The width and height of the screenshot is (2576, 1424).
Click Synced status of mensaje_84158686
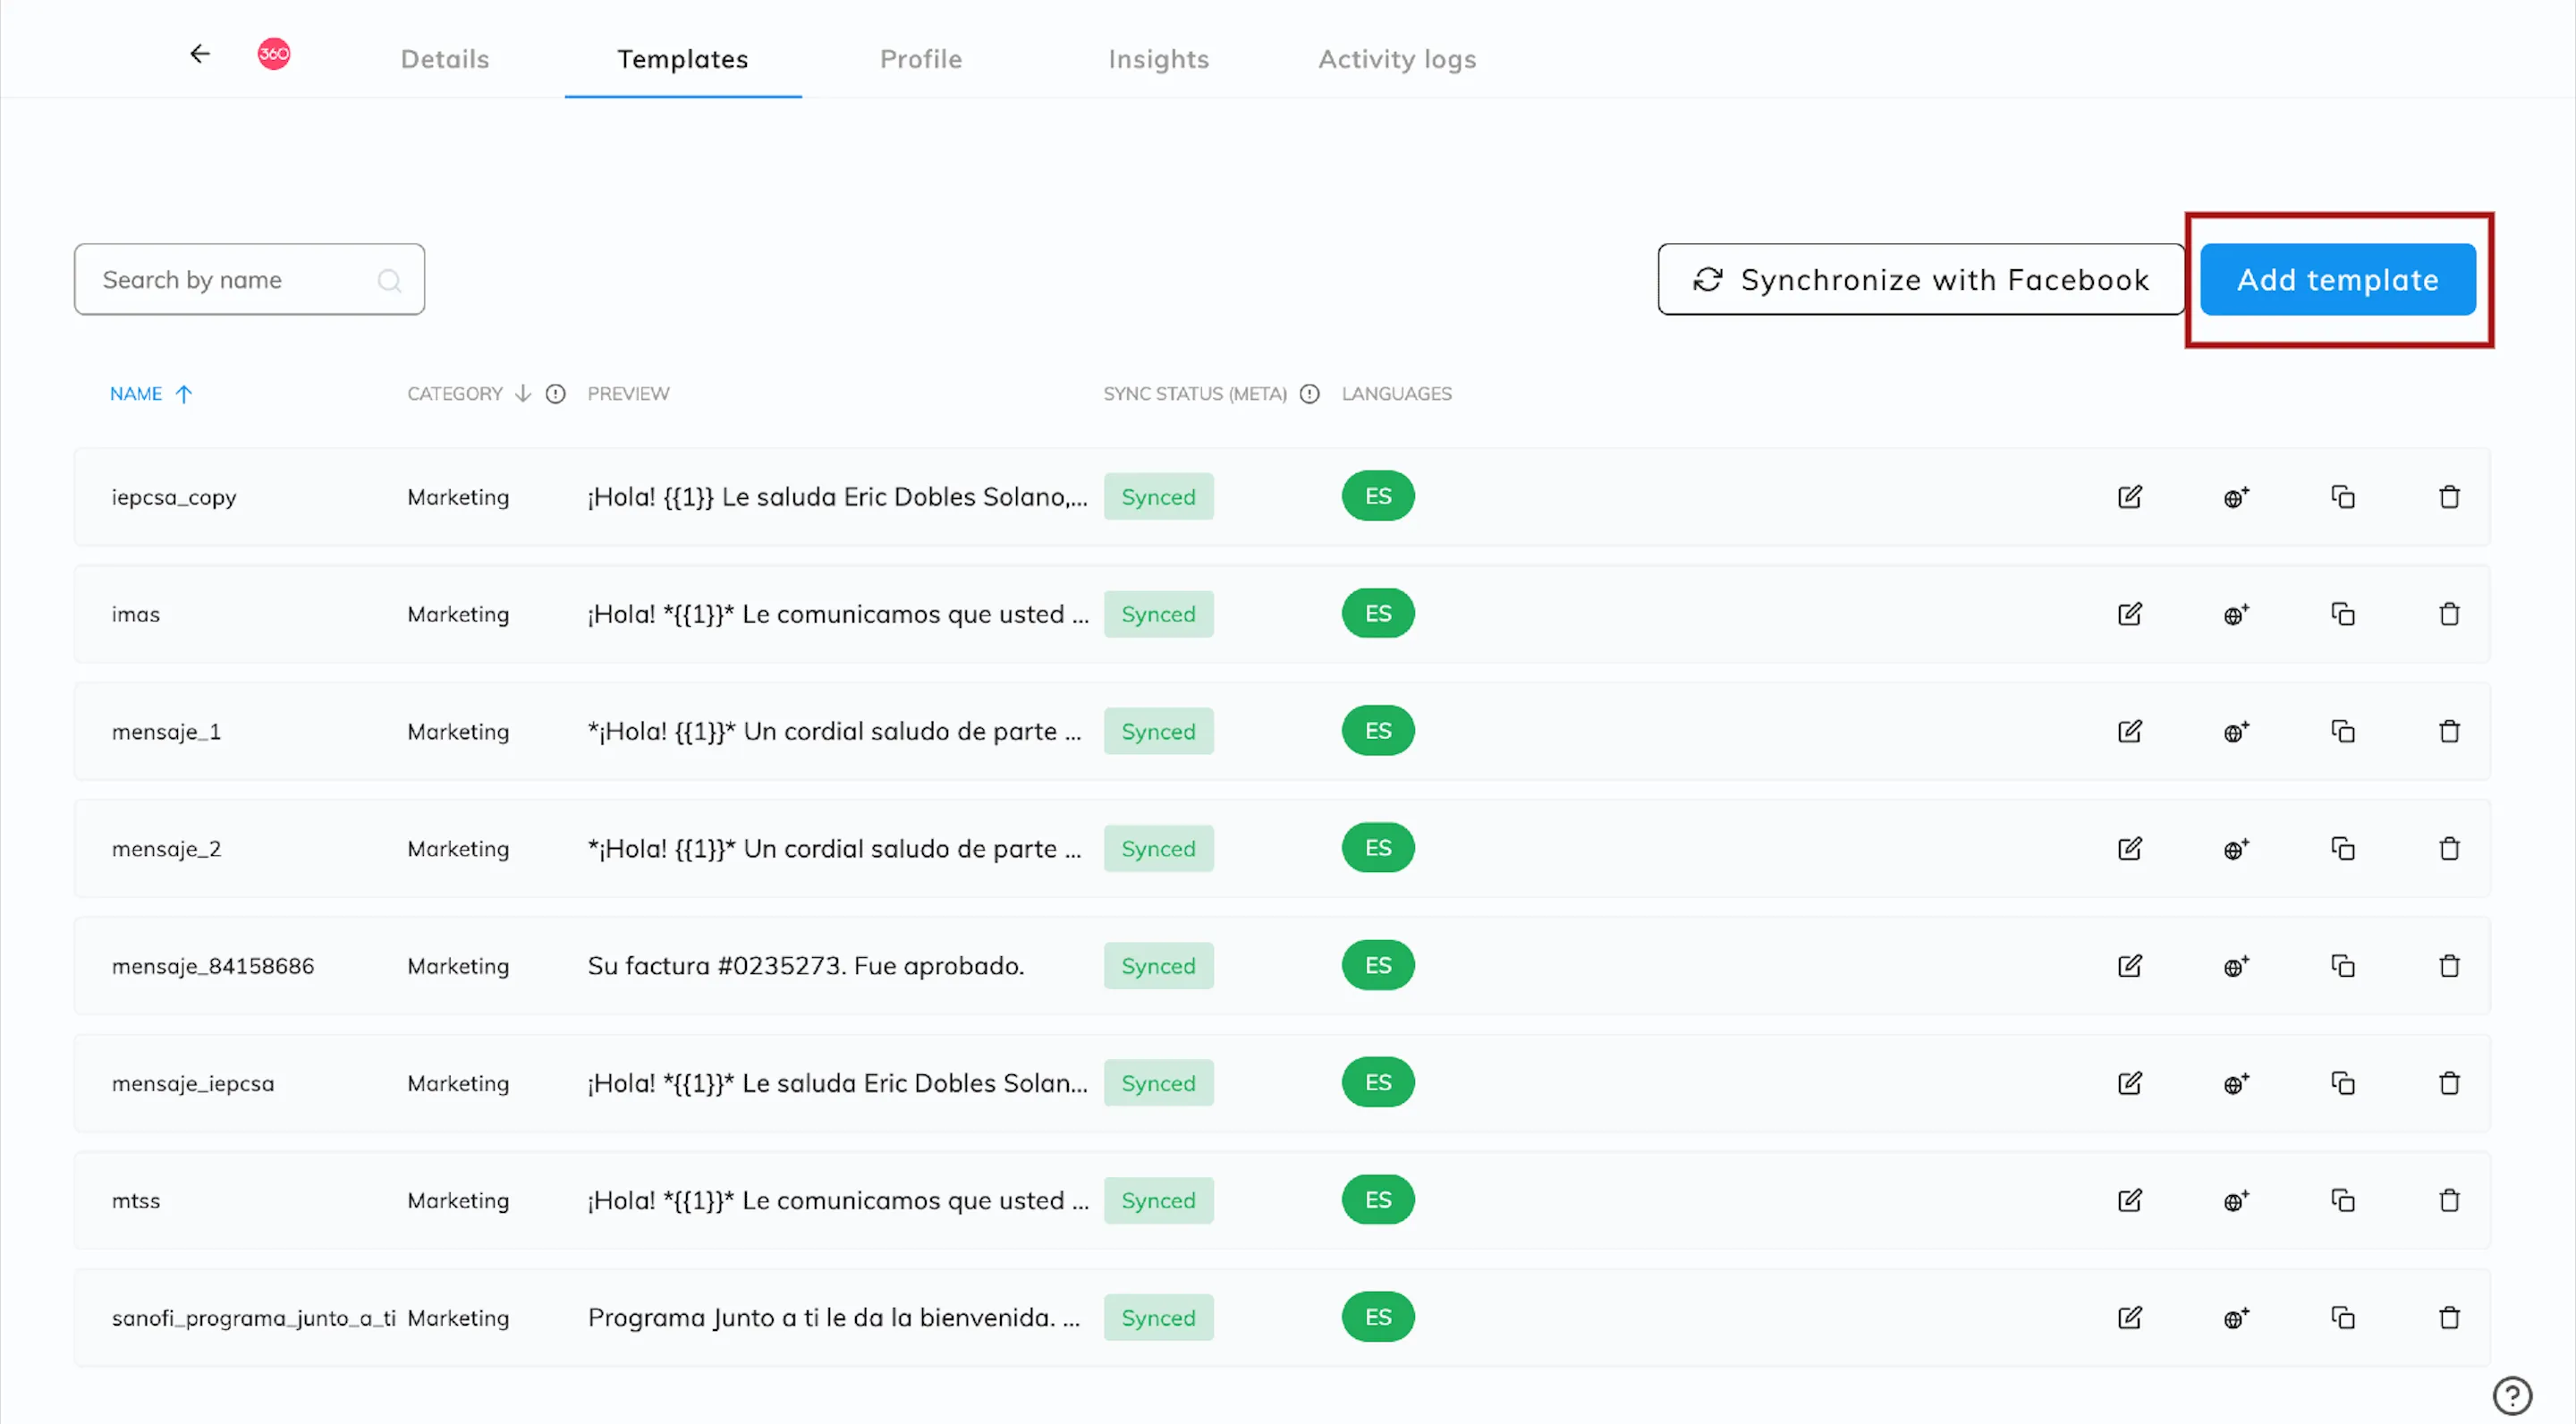pos(1158,966)
